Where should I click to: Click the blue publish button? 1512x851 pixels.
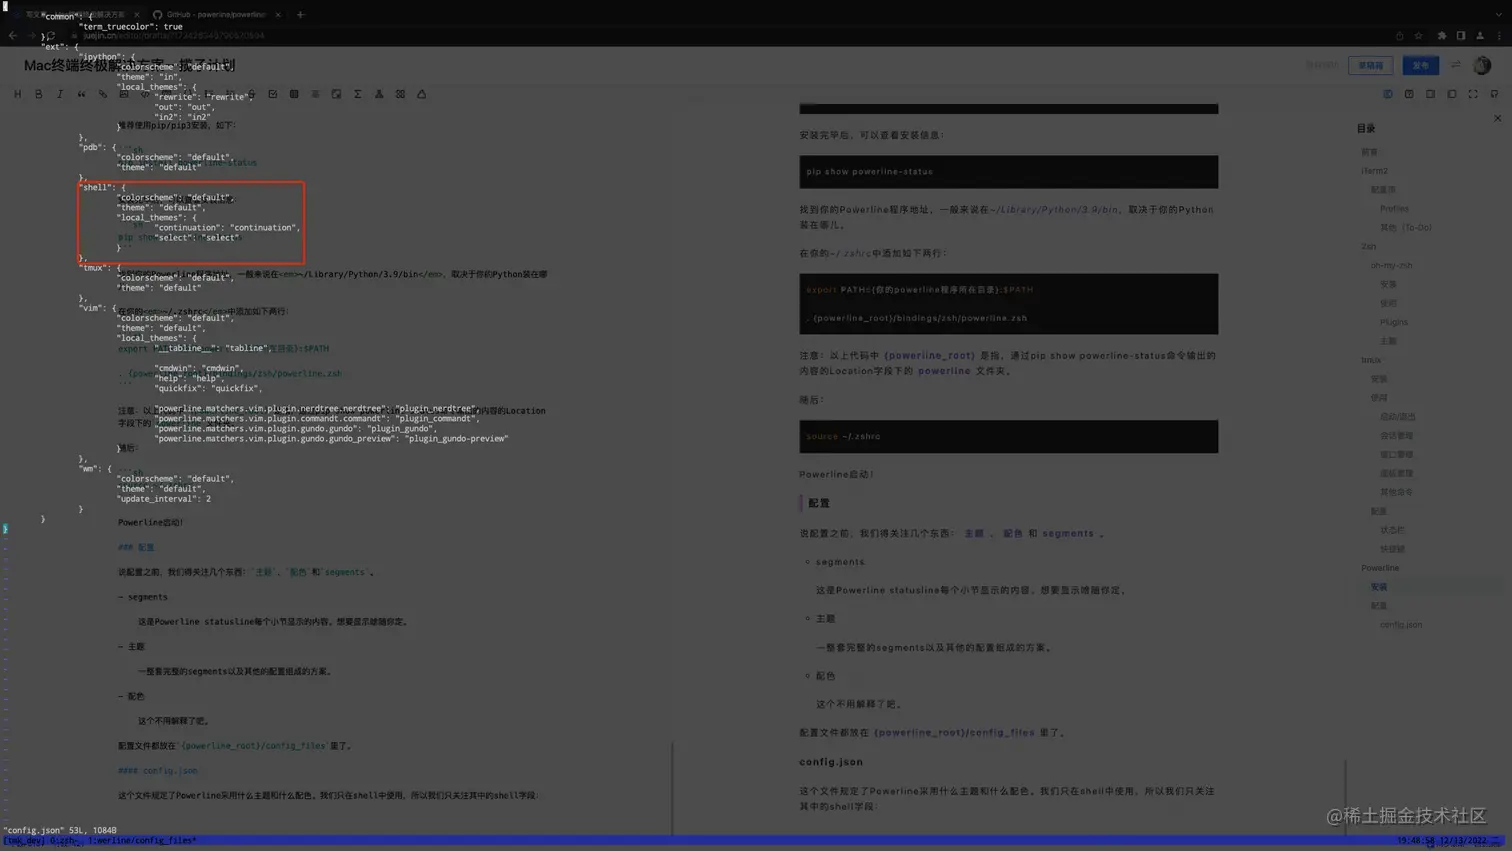[x=1420, y=65]
